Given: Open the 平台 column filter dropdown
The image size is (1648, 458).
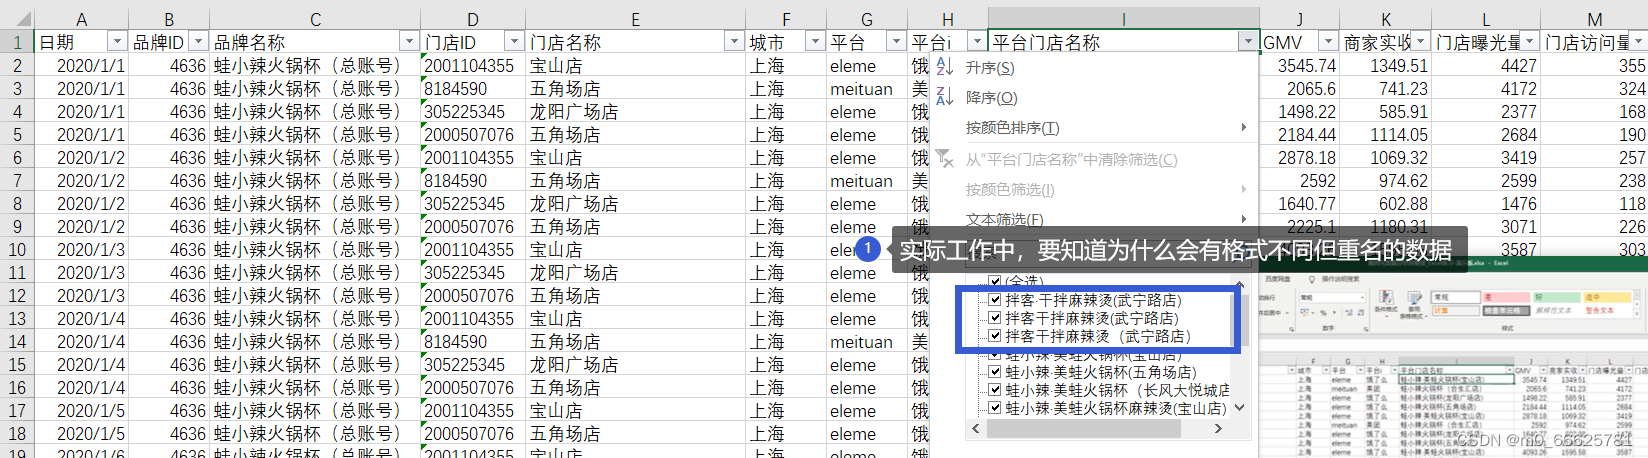Looking at the screenshot, I should (x=896, y=42).
